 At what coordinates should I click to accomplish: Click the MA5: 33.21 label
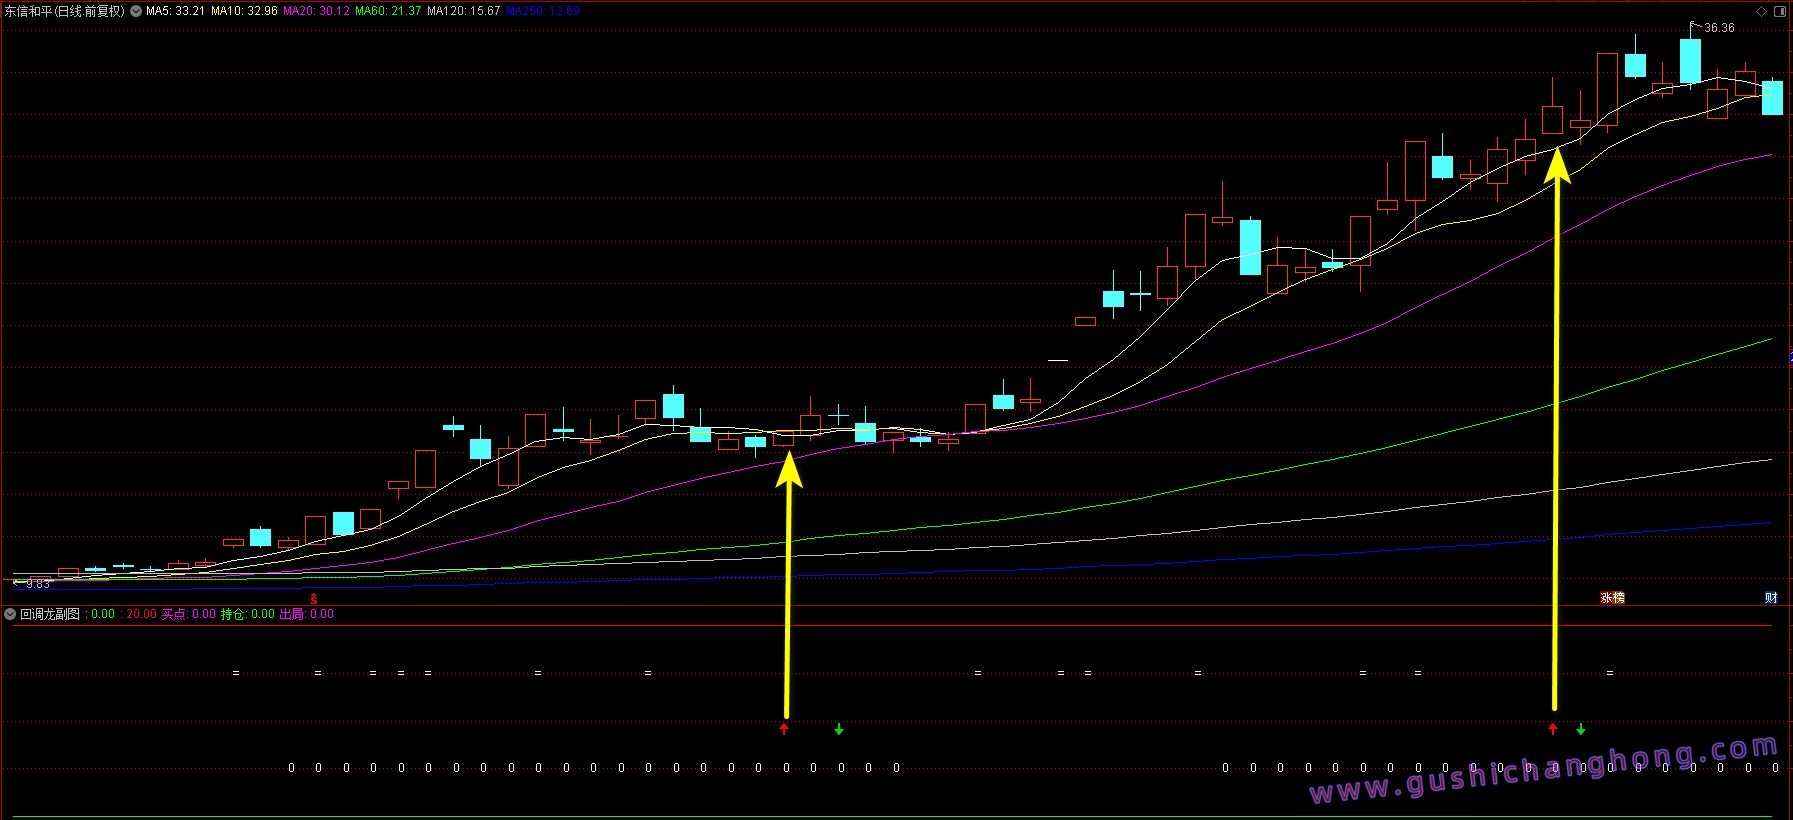click(x=175, y=11)
